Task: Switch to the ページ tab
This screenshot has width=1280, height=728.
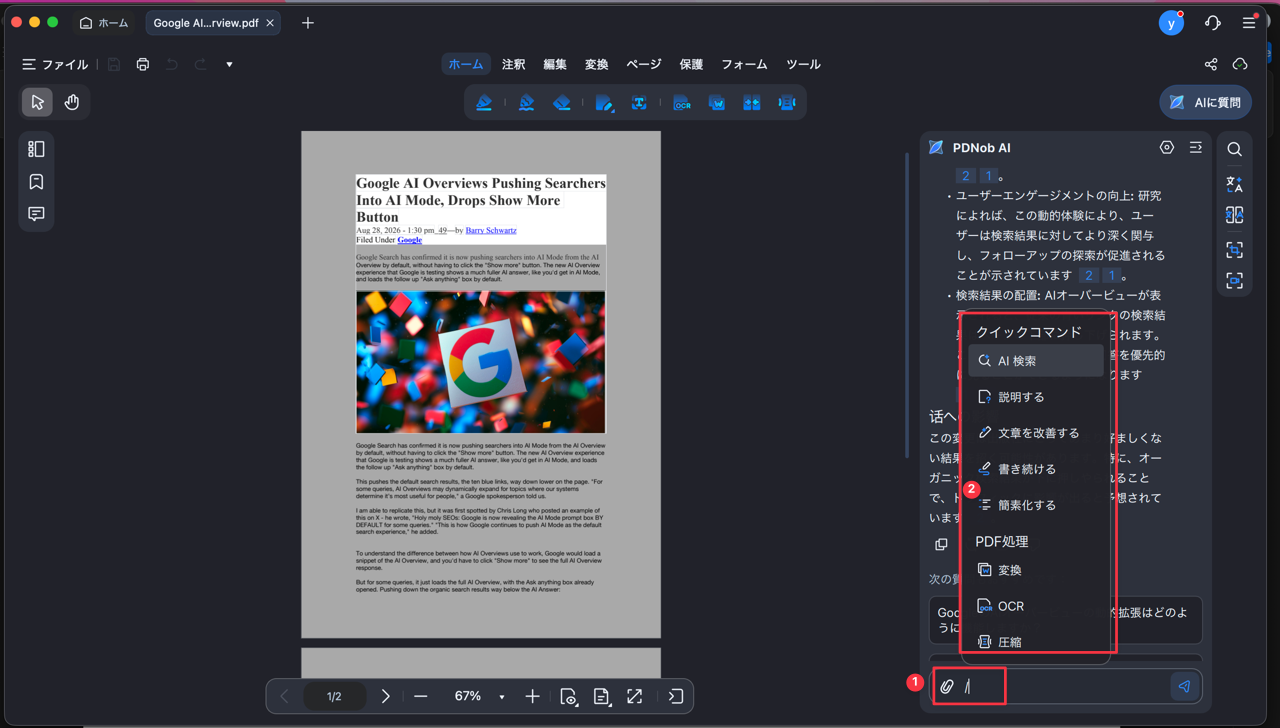Action: 644,64
